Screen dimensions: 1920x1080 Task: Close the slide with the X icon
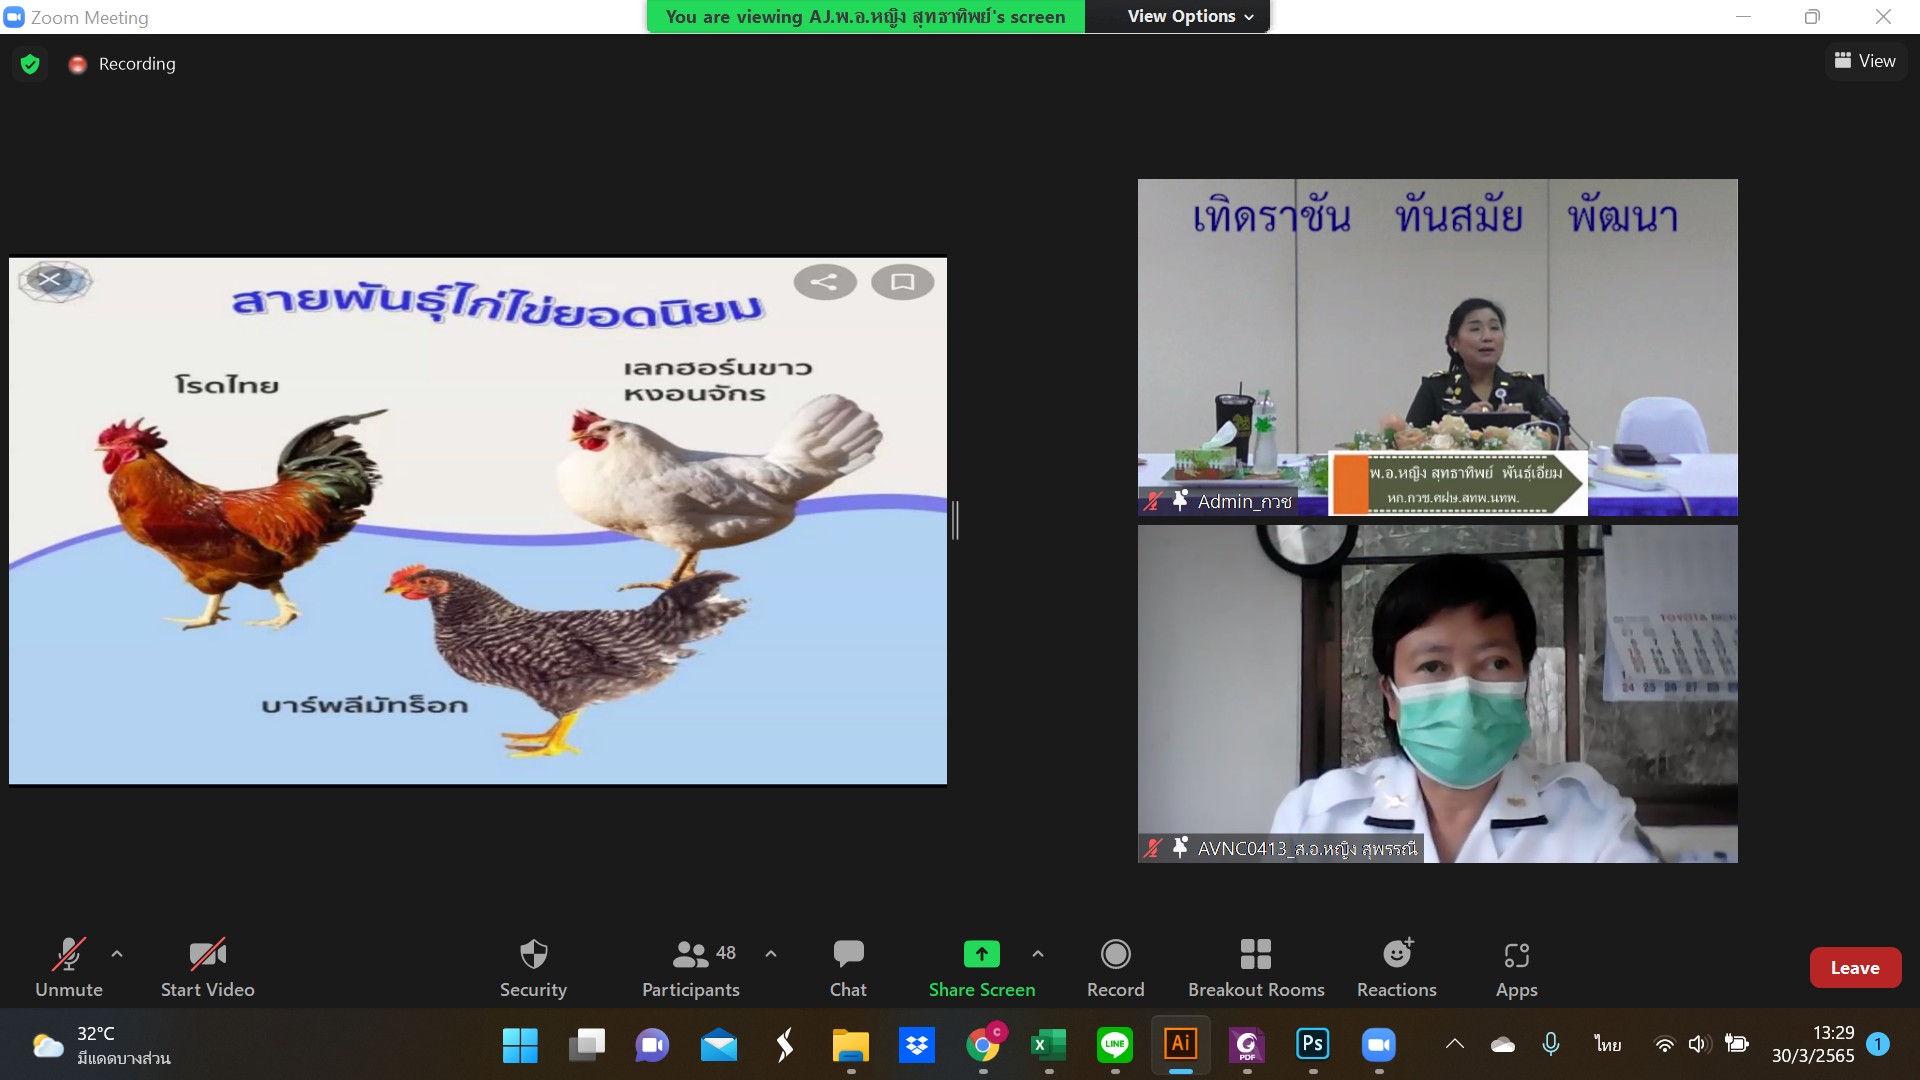[x=51, y=280]
